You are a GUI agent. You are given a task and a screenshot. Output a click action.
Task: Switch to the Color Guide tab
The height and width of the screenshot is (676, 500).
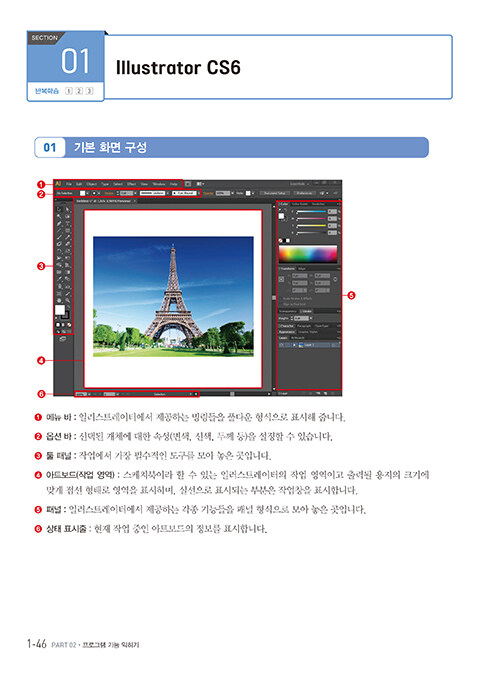[300, 204]
